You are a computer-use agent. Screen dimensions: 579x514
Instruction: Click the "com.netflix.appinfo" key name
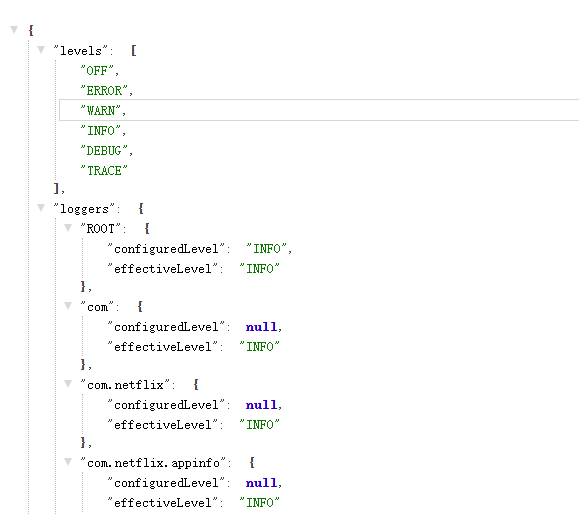(x=153, y=463)
